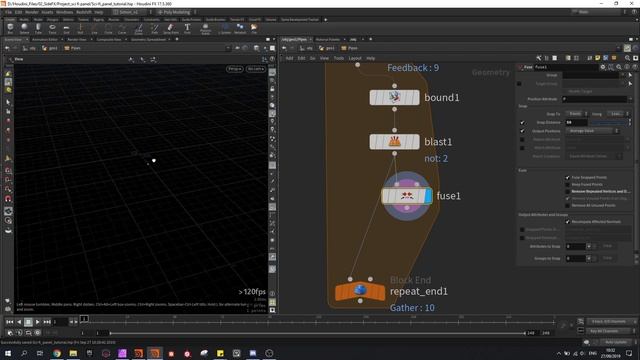Select the Metaball shelf tool
This screenshot has height=360, width=640.
coord(240,28)
